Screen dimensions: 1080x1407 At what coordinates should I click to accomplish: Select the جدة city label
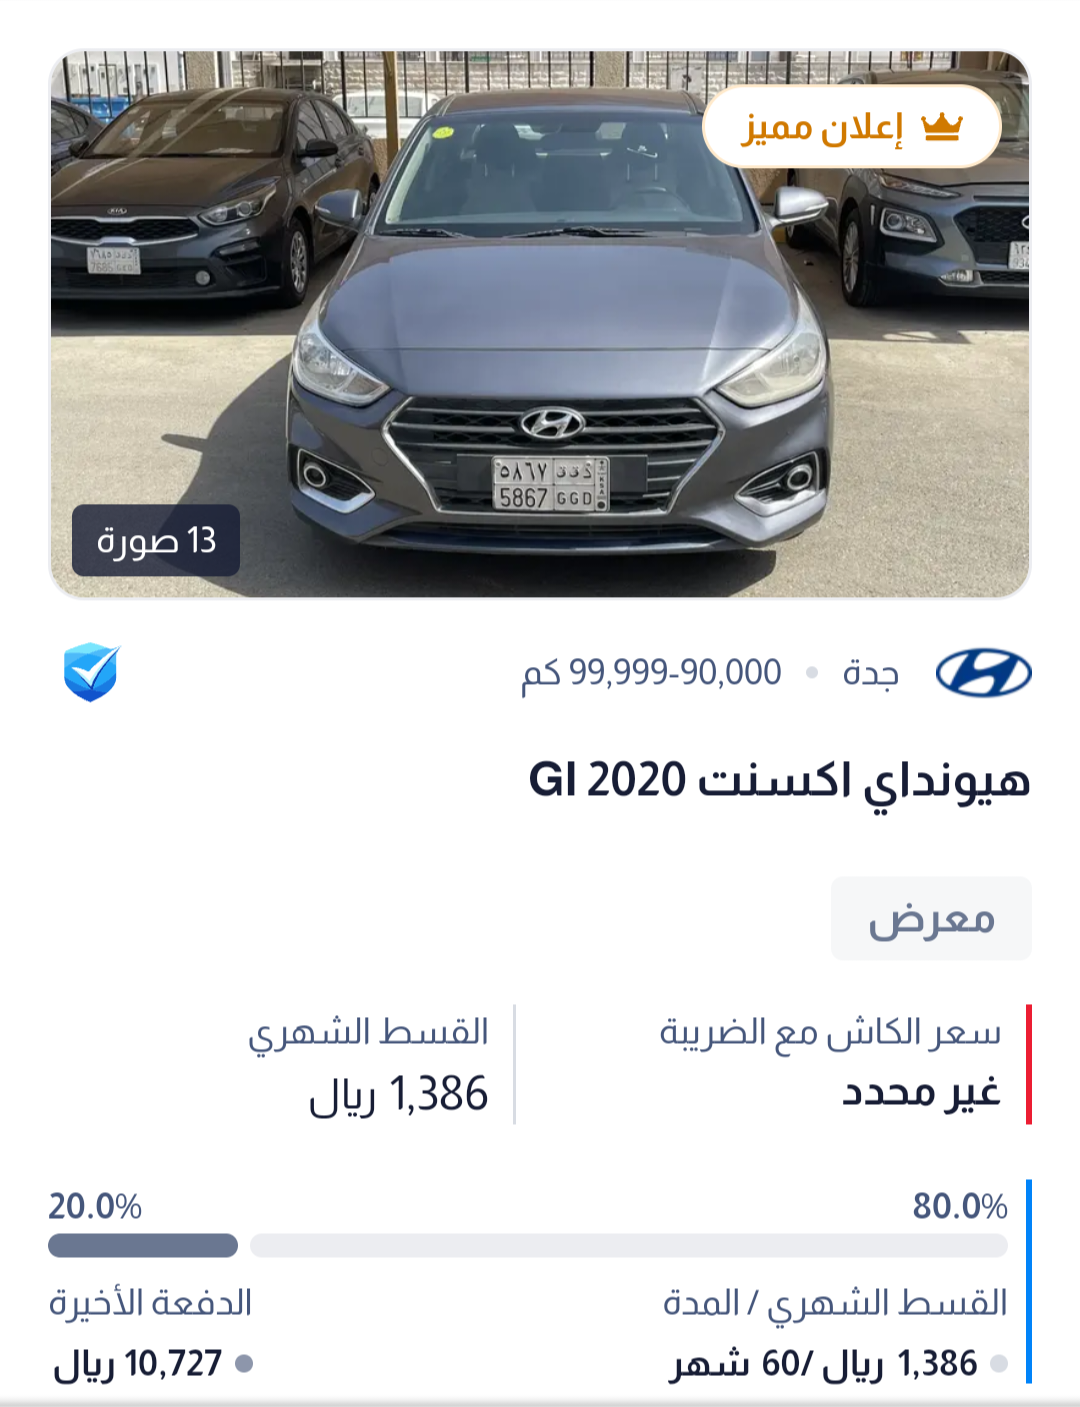[871, 673]
